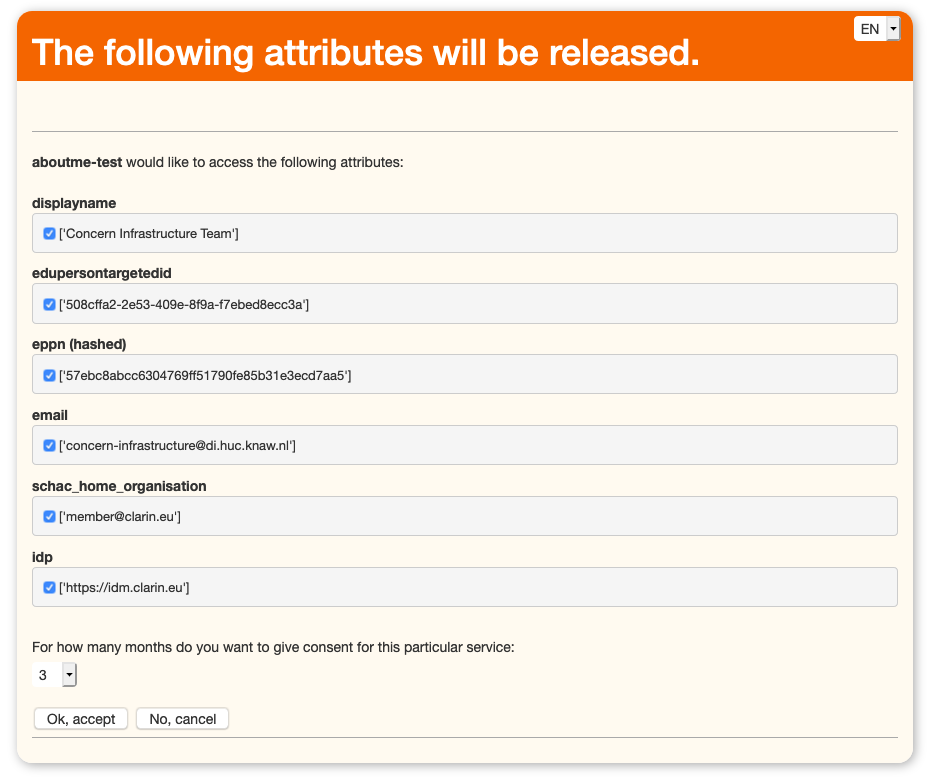
Task: Toggle the edupersontargetedid checkbox
Action: pos(49,304)
